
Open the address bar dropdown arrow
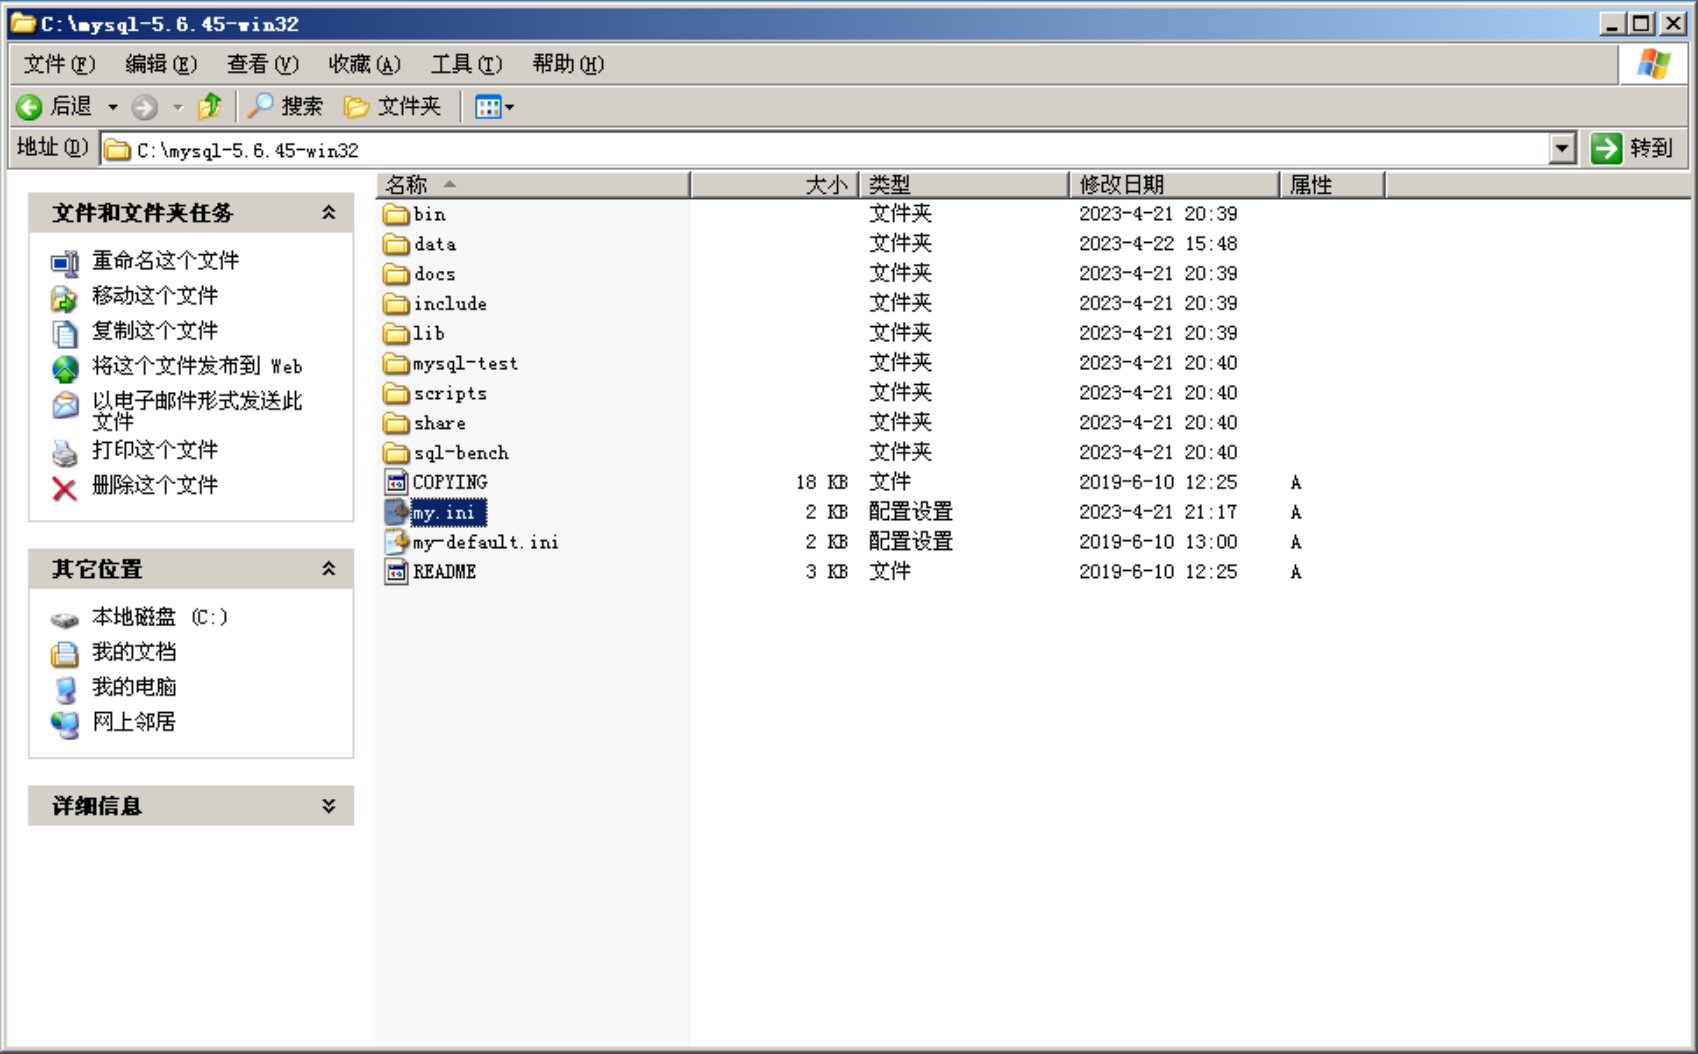coord(1563,150)
